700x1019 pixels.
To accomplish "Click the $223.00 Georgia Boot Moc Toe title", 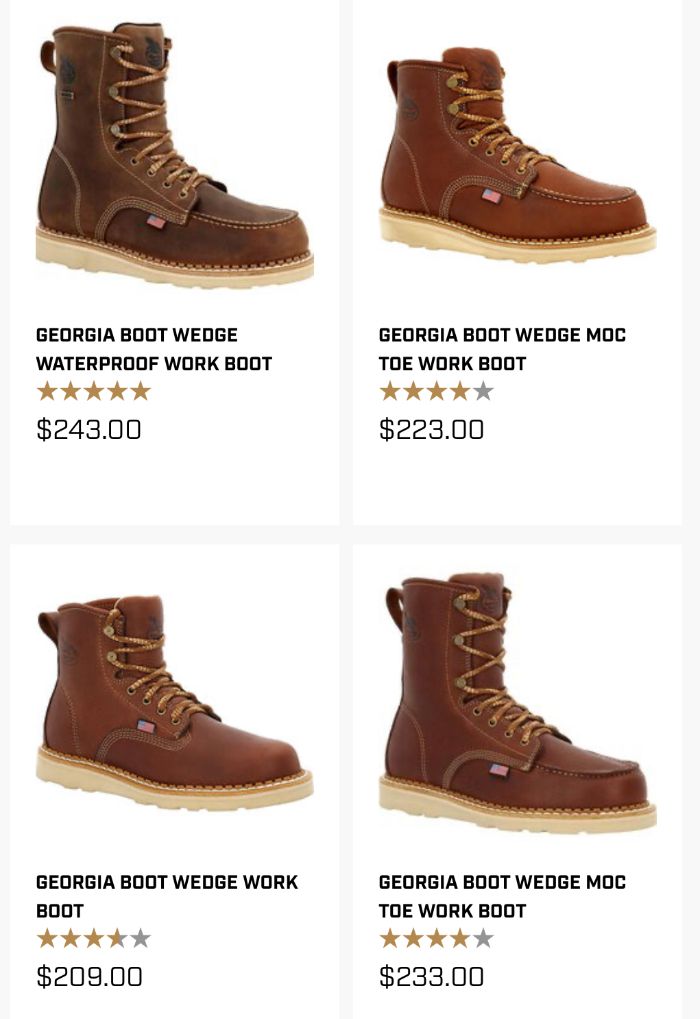I will pyautogui.click(x=502, y=349).
